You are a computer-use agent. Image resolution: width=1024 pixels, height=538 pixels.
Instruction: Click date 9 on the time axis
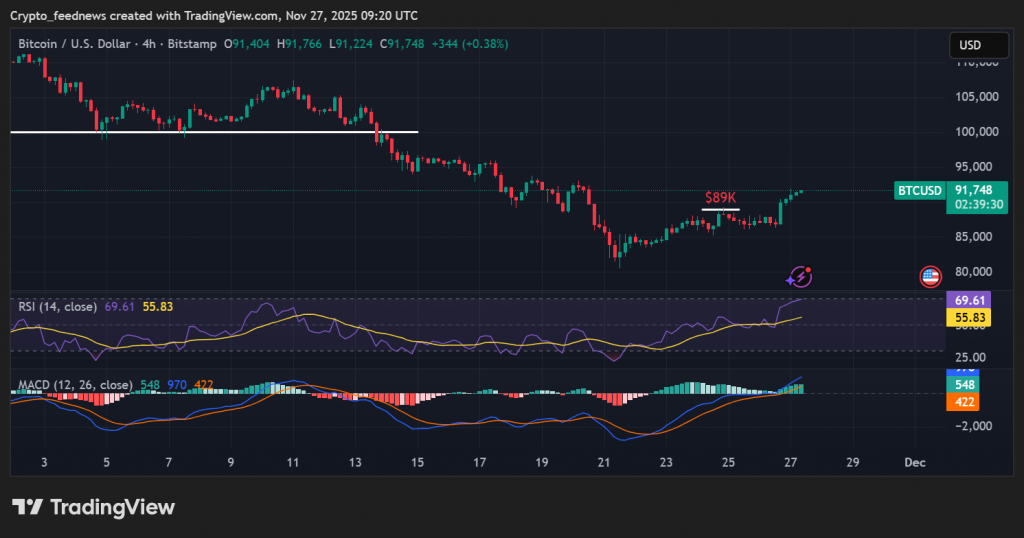click(x=231, y=462)
